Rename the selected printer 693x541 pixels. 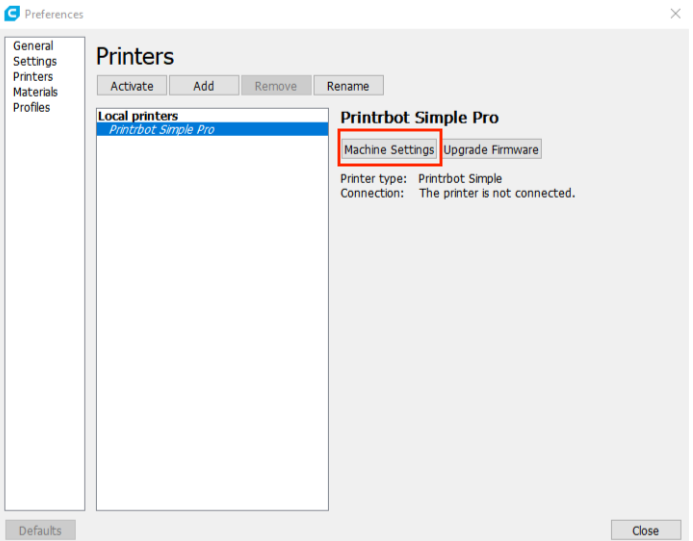click(348, 86)
